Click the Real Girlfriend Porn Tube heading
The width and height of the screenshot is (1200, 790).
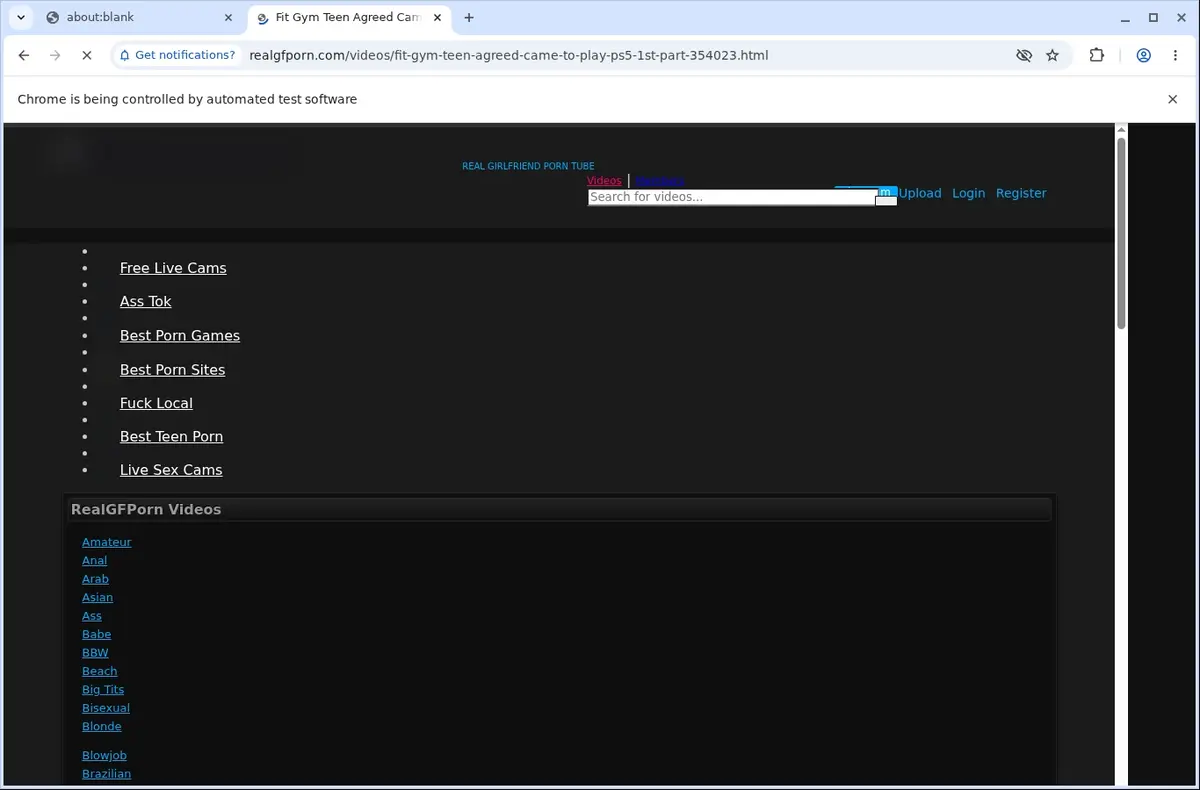pos(528,166)
